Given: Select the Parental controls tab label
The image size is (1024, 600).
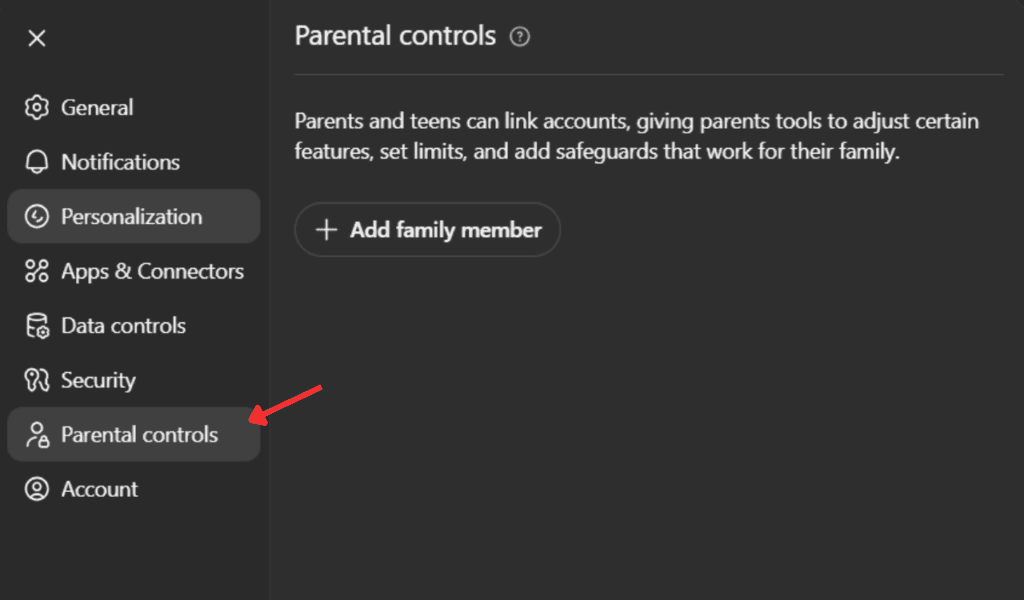Looking at the screenshot, I should [139, 435].
